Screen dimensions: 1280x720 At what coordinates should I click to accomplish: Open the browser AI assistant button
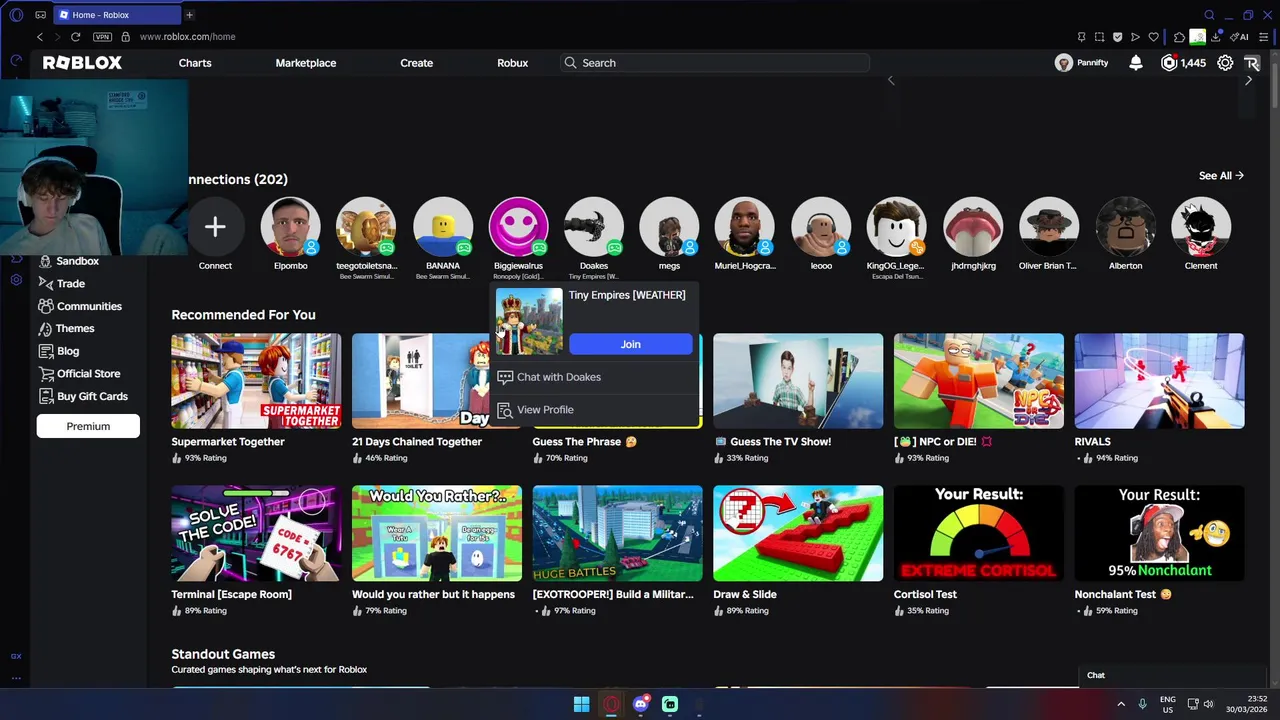click(1241, 37)
